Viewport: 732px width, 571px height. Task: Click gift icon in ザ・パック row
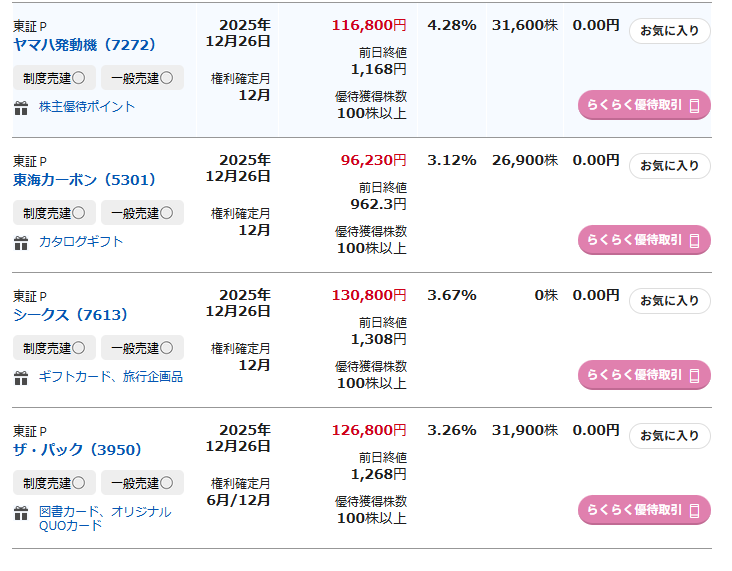tap(21, 513)
